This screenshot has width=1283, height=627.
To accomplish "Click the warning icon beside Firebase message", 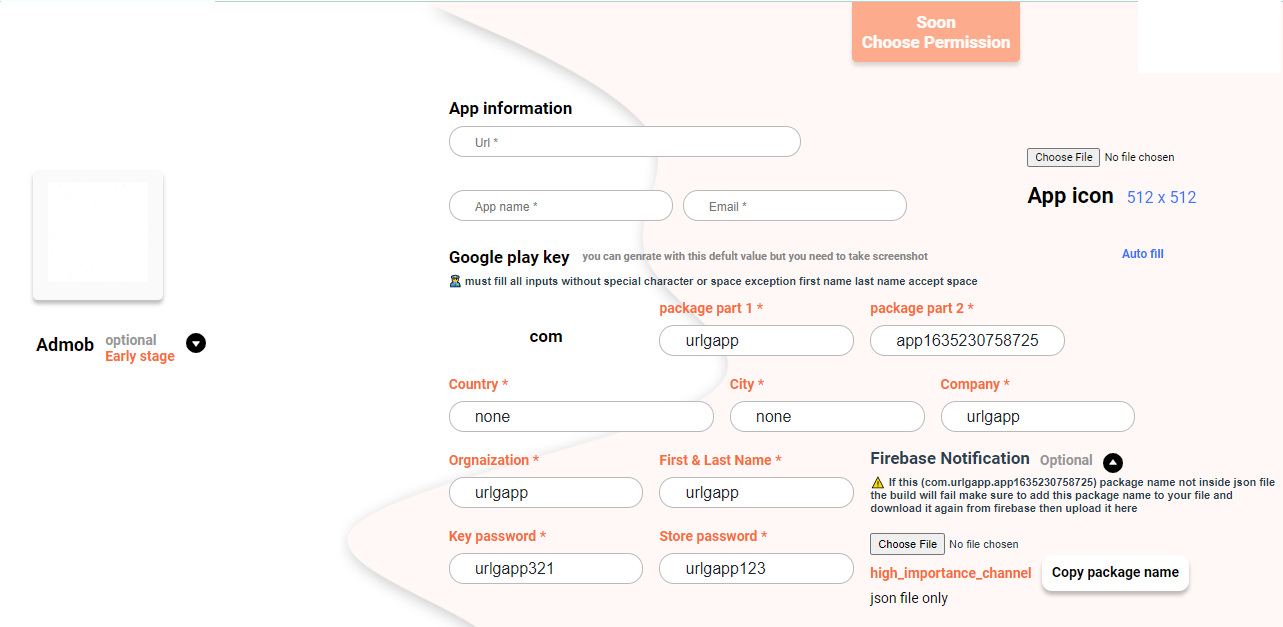I will [877, 482].
